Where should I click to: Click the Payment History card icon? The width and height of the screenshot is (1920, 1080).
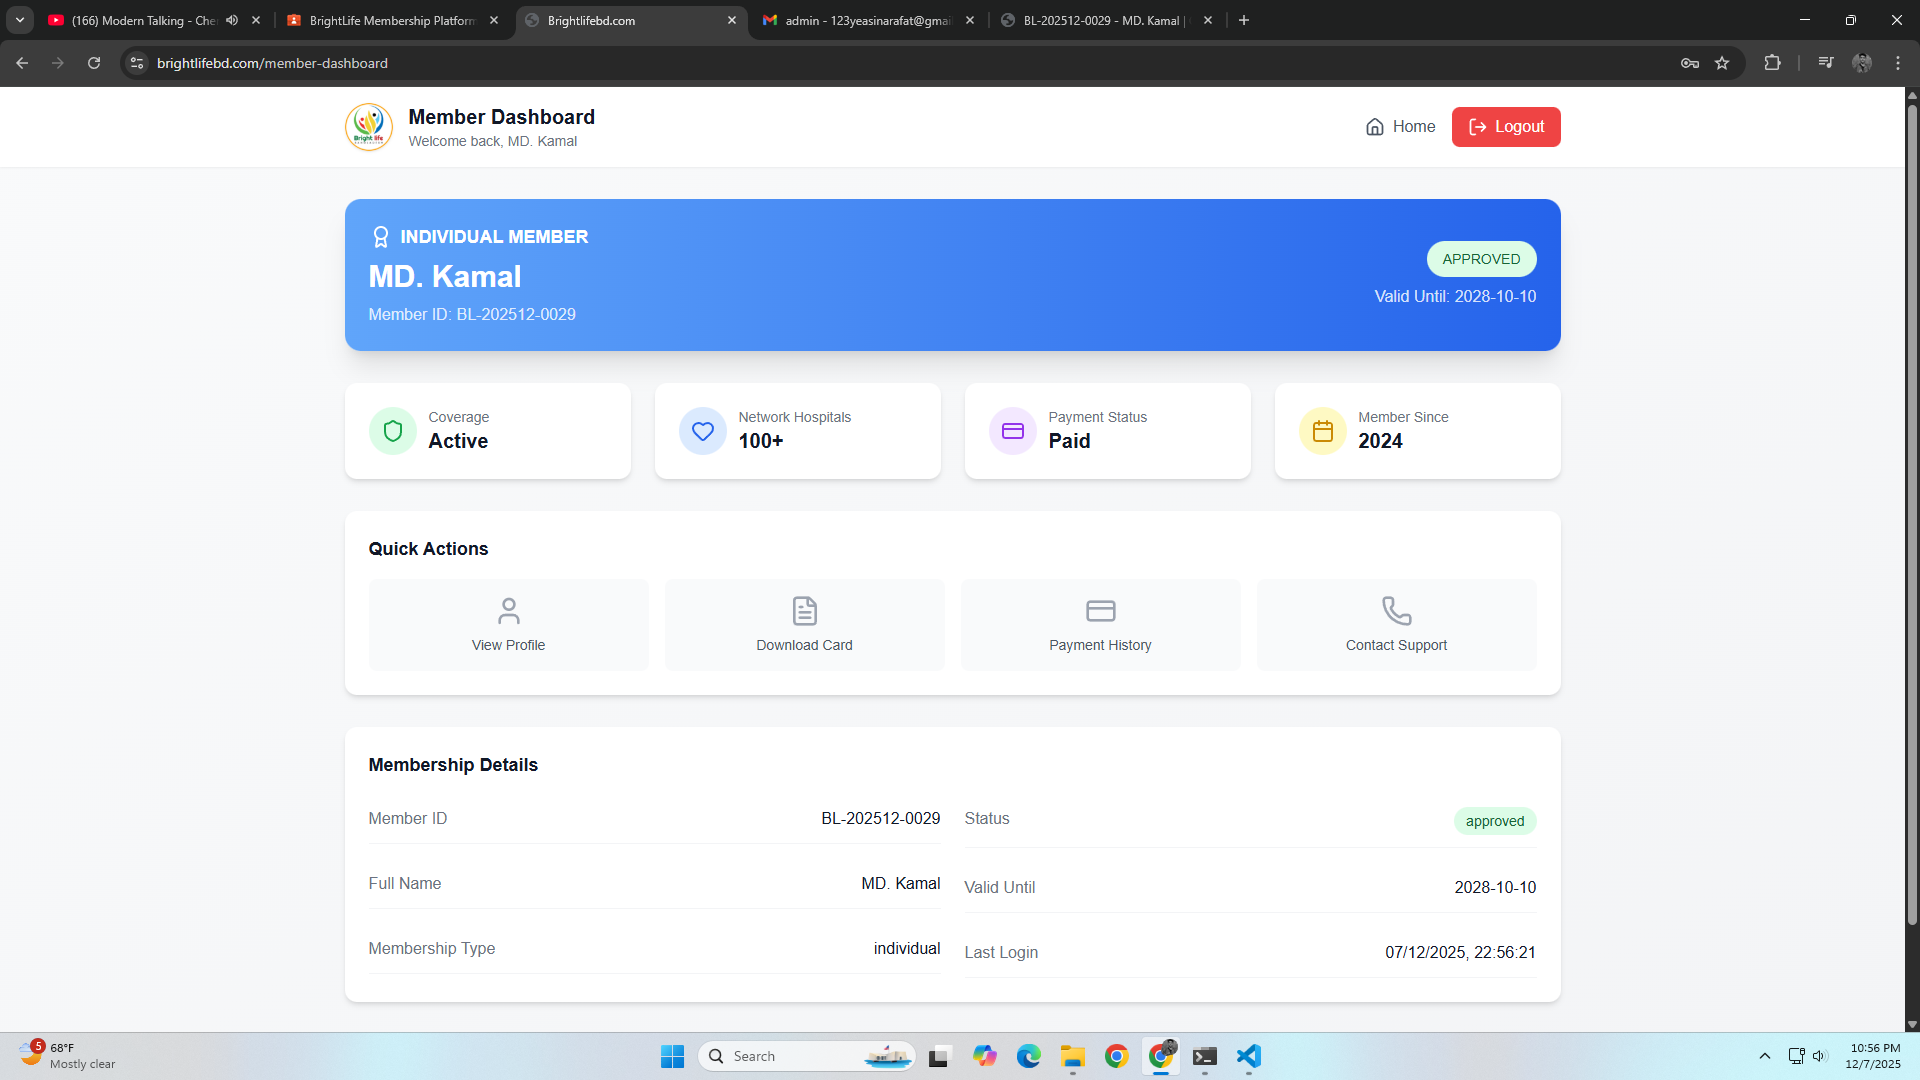pyautogui.click(x=1100, y=610)
